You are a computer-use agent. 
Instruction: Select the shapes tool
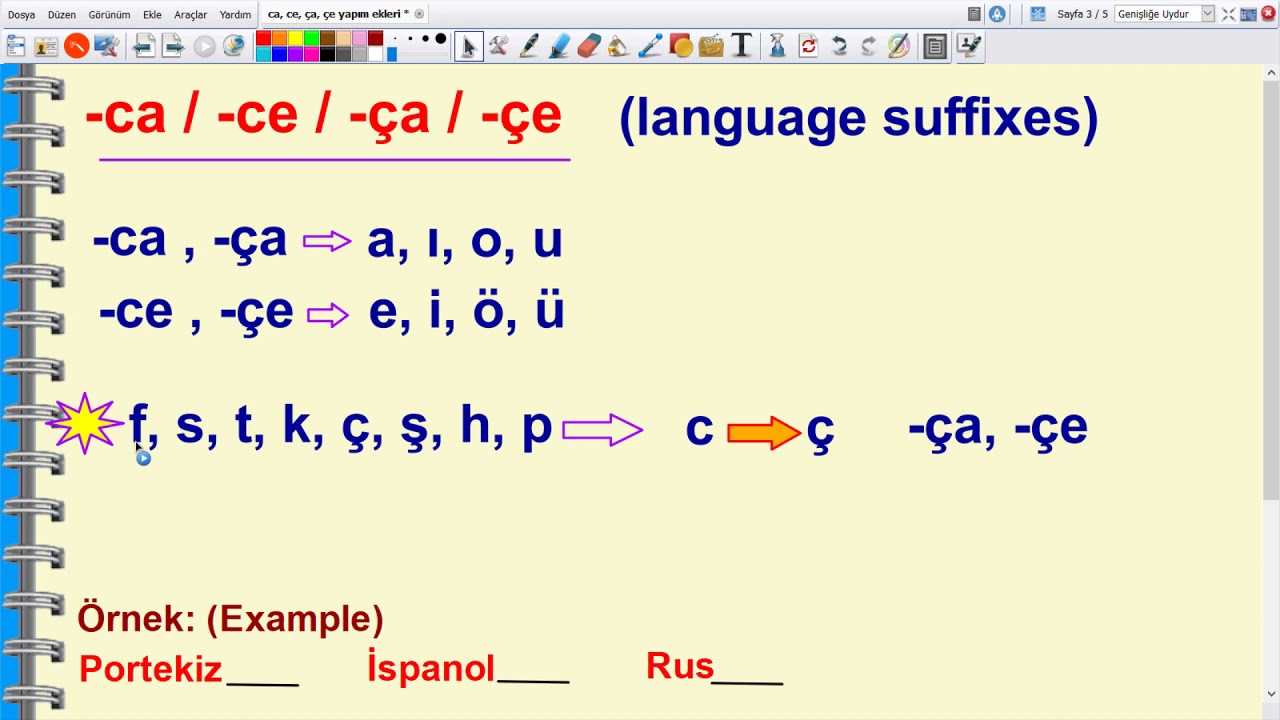(681, 46)
